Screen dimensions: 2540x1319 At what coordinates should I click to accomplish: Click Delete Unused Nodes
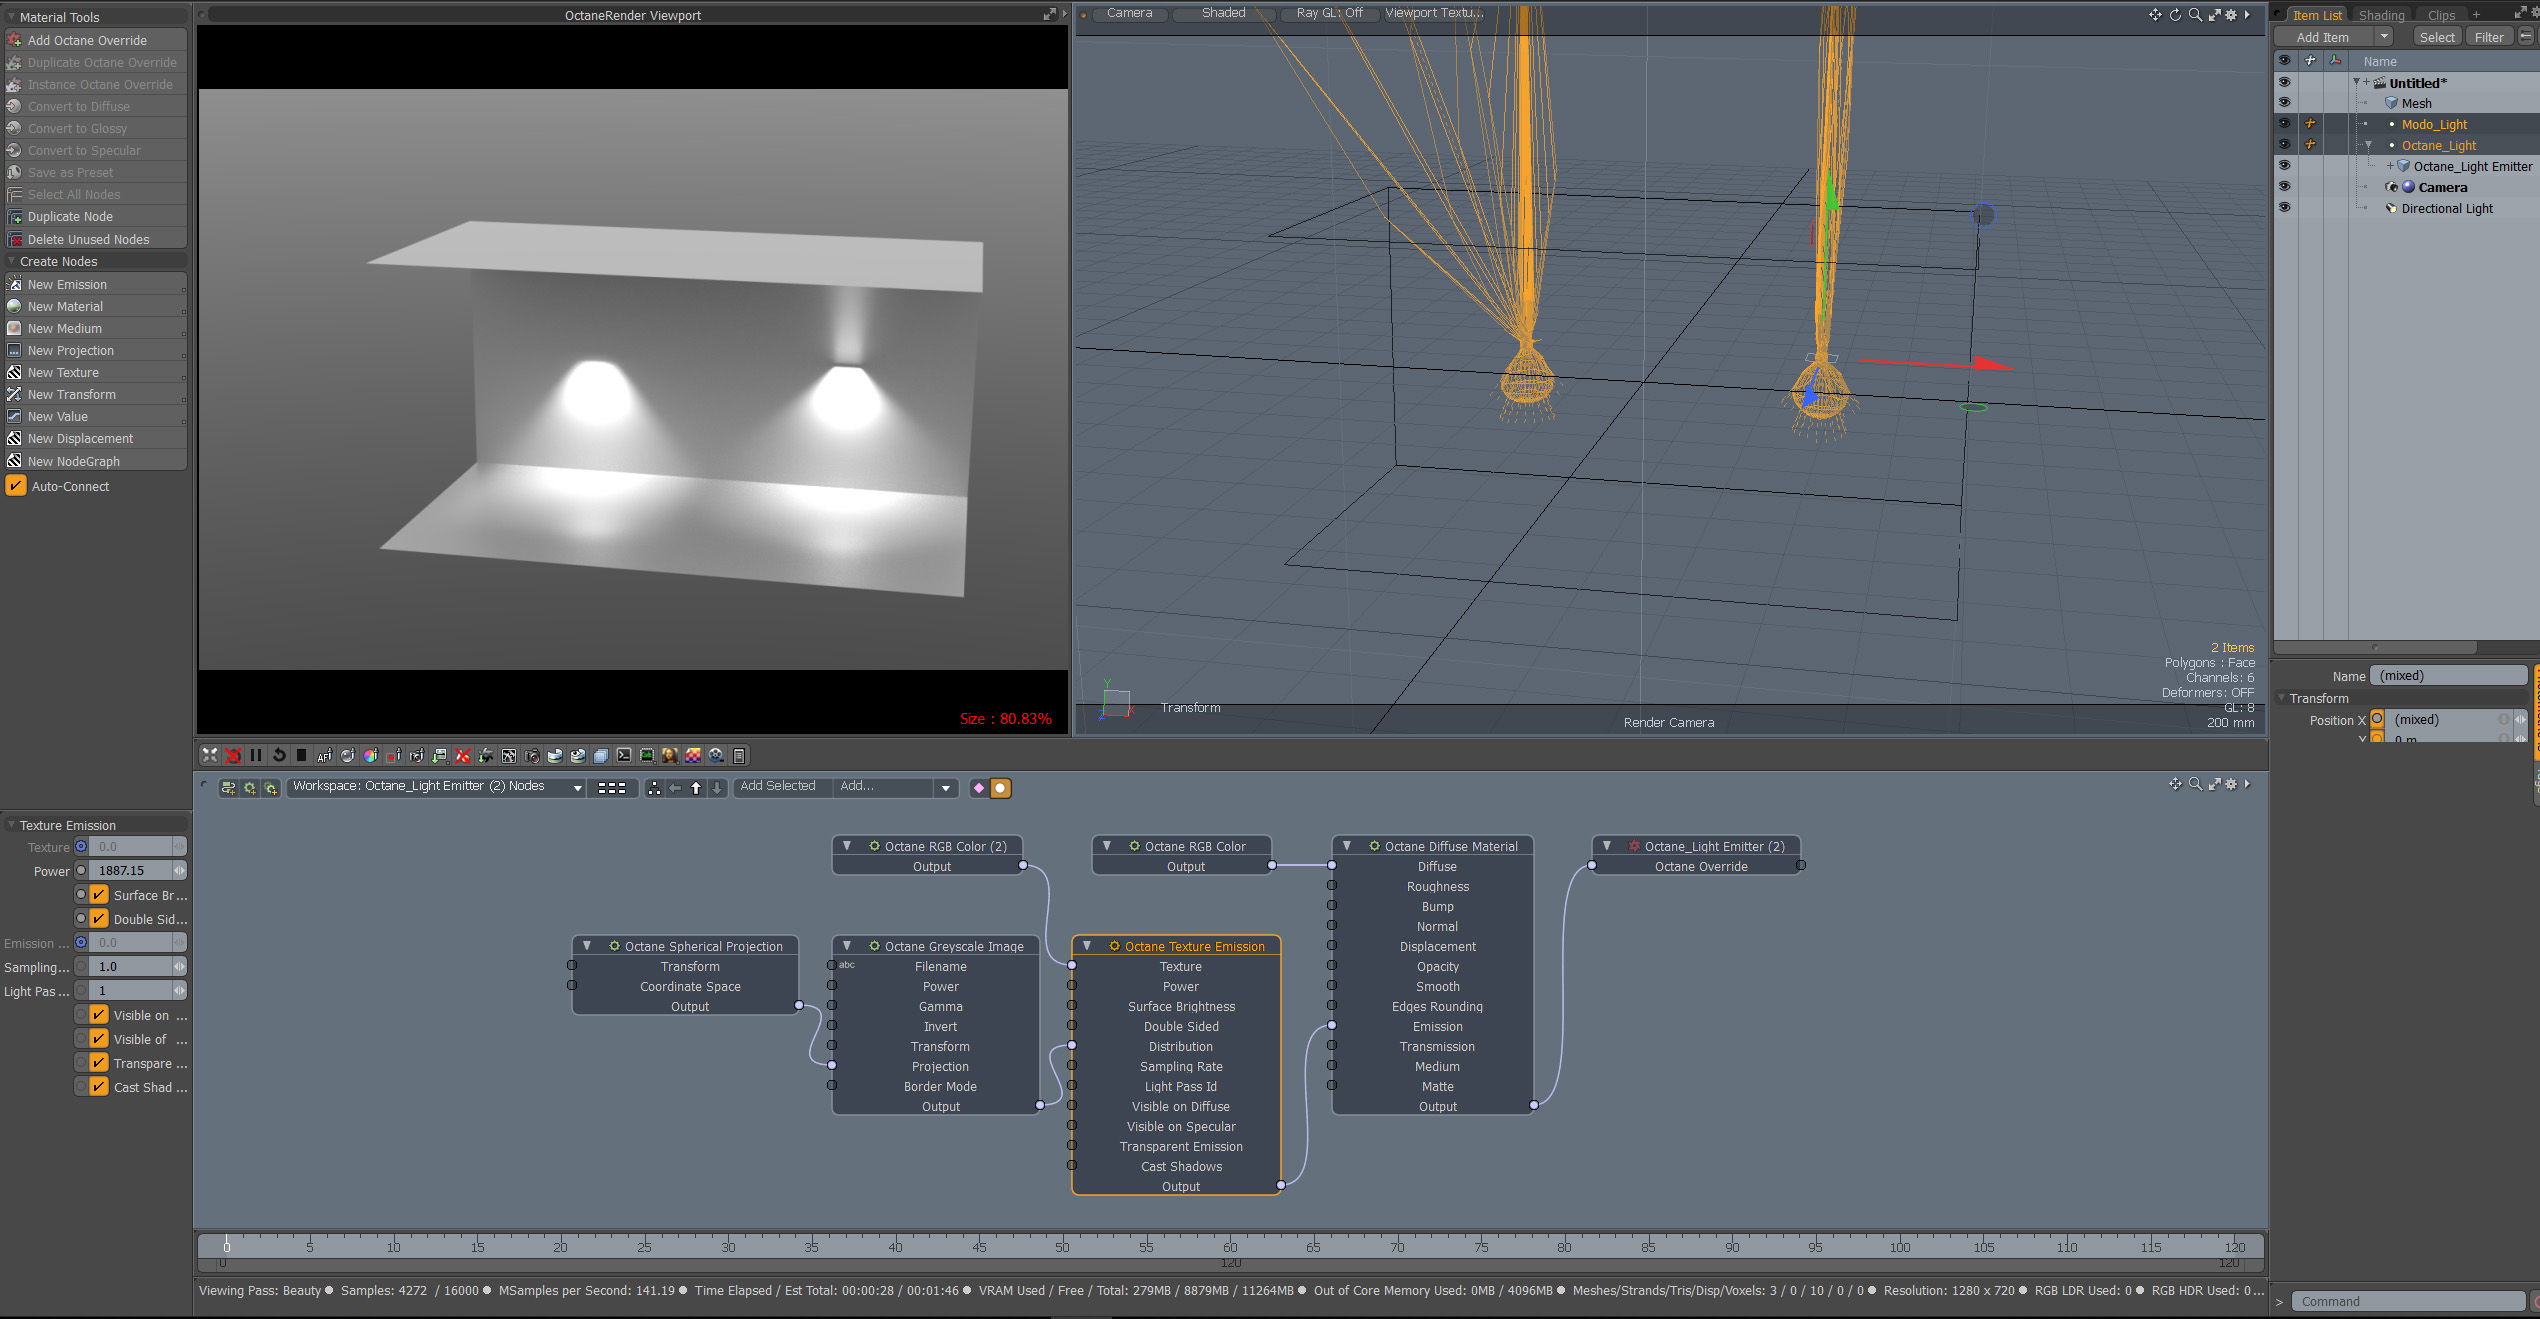point(88,239)
